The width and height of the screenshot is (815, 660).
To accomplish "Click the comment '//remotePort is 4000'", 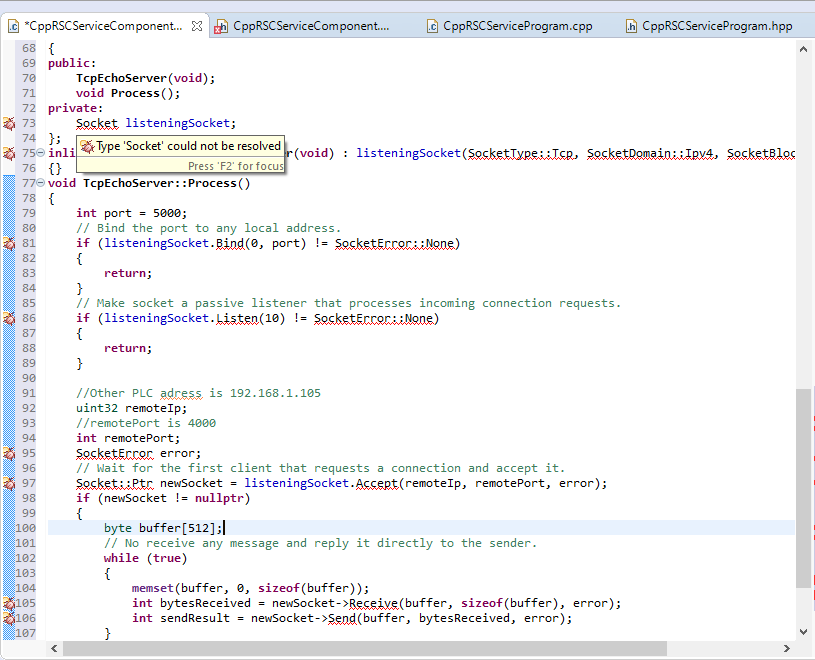I will 146,423.
